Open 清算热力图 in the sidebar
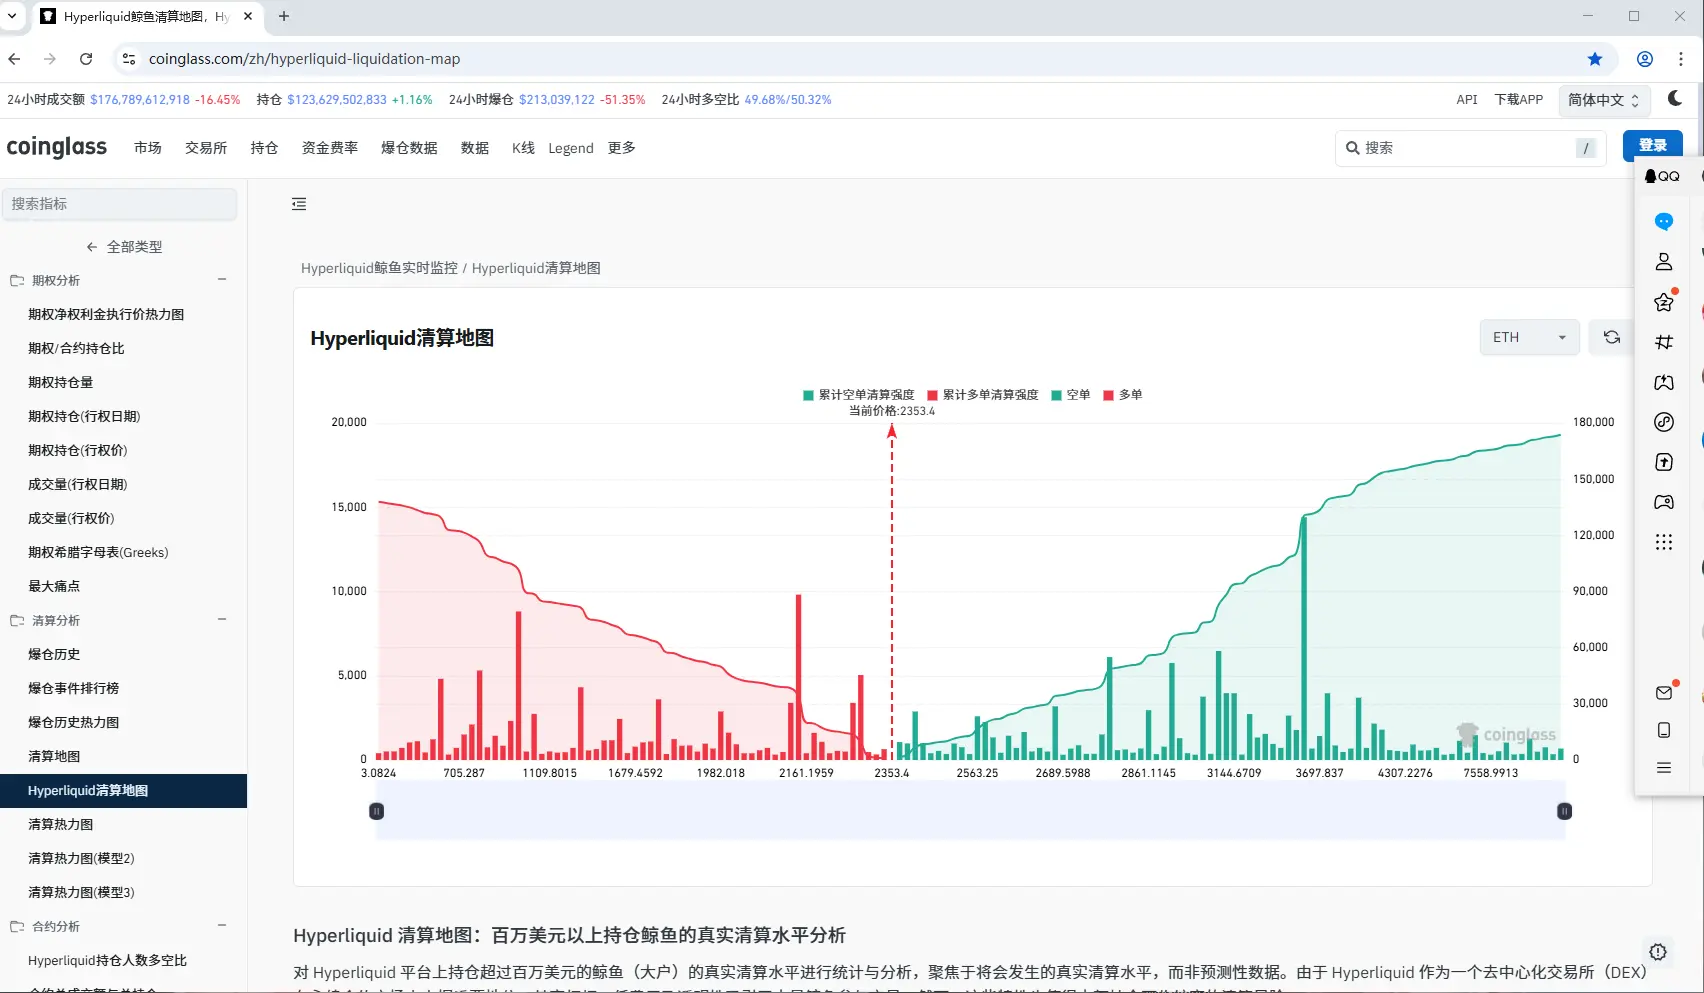1704x993 pixels. pyautogui.click(x=61, y=824)
